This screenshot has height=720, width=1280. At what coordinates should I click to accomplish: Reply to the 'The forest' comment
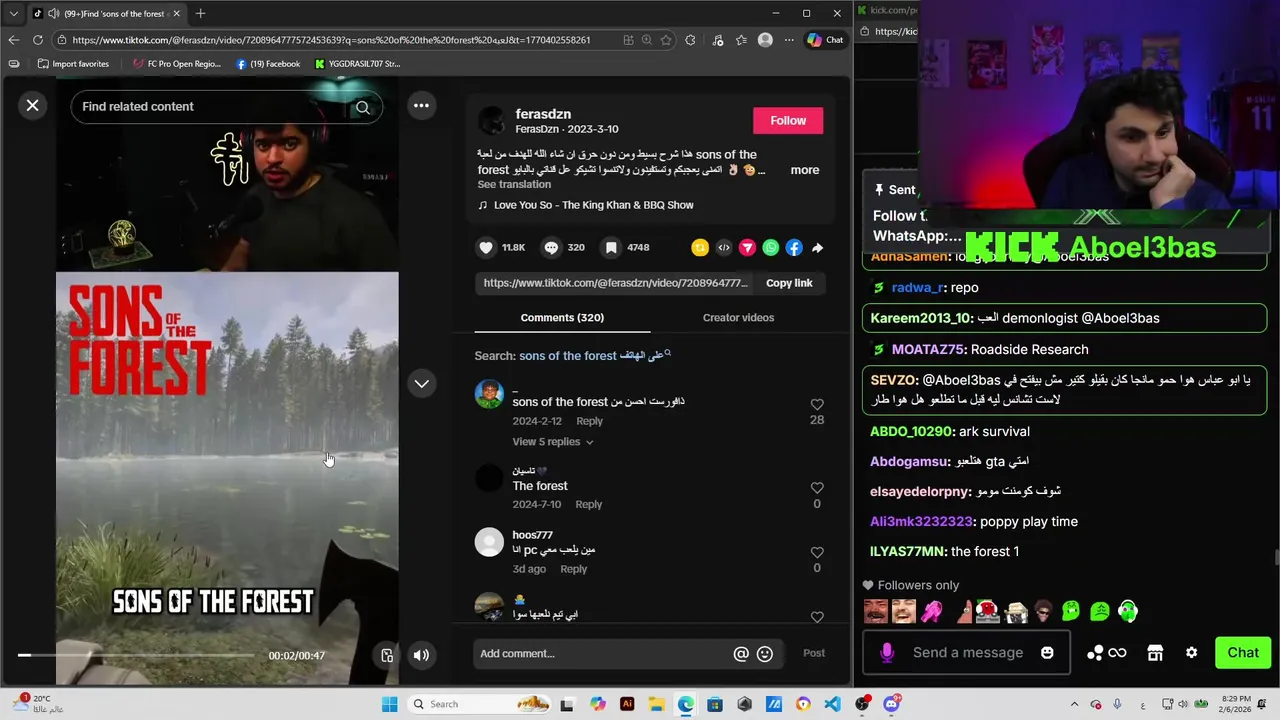coord(589,505)
